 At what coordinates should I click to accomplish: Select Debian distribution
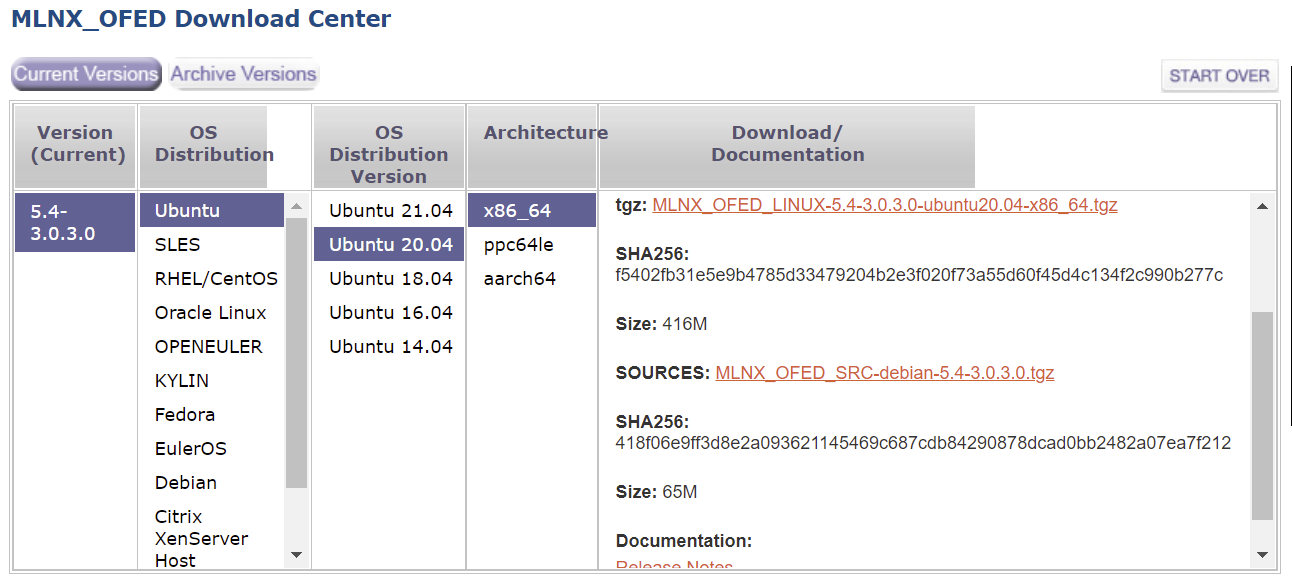pos(212,483)
